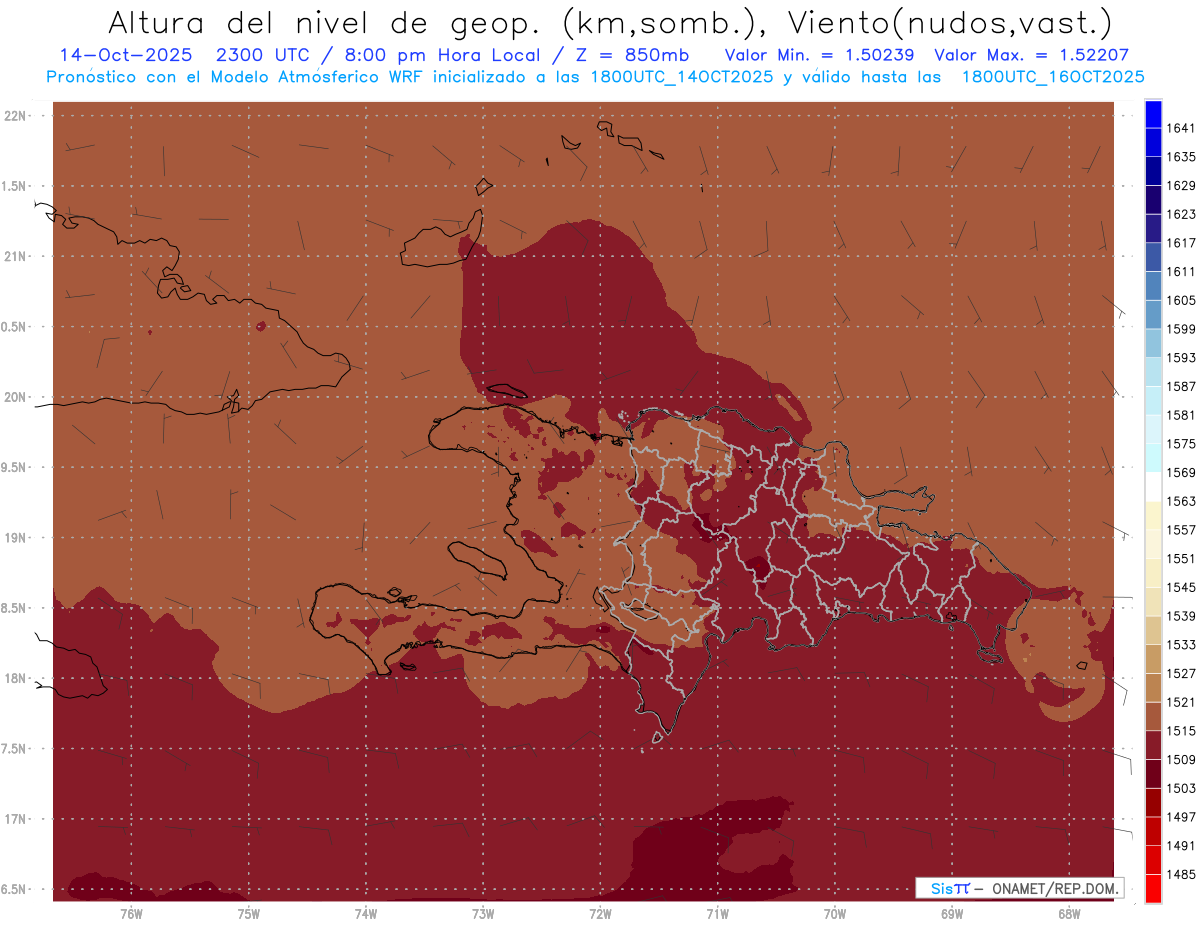Click the bright red bottom segment of color bar
The image size is (1200, 927).
[1153, 888]
